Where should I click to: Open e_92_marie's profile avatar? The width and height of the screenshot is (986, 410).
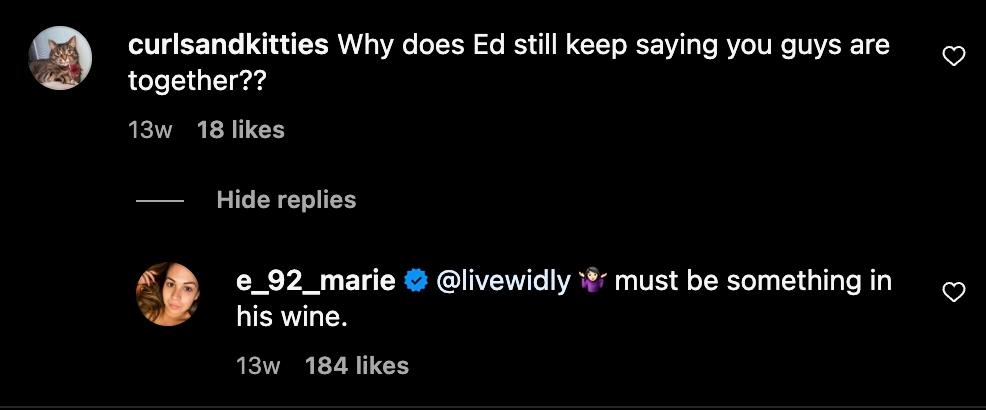coord(168,293)
